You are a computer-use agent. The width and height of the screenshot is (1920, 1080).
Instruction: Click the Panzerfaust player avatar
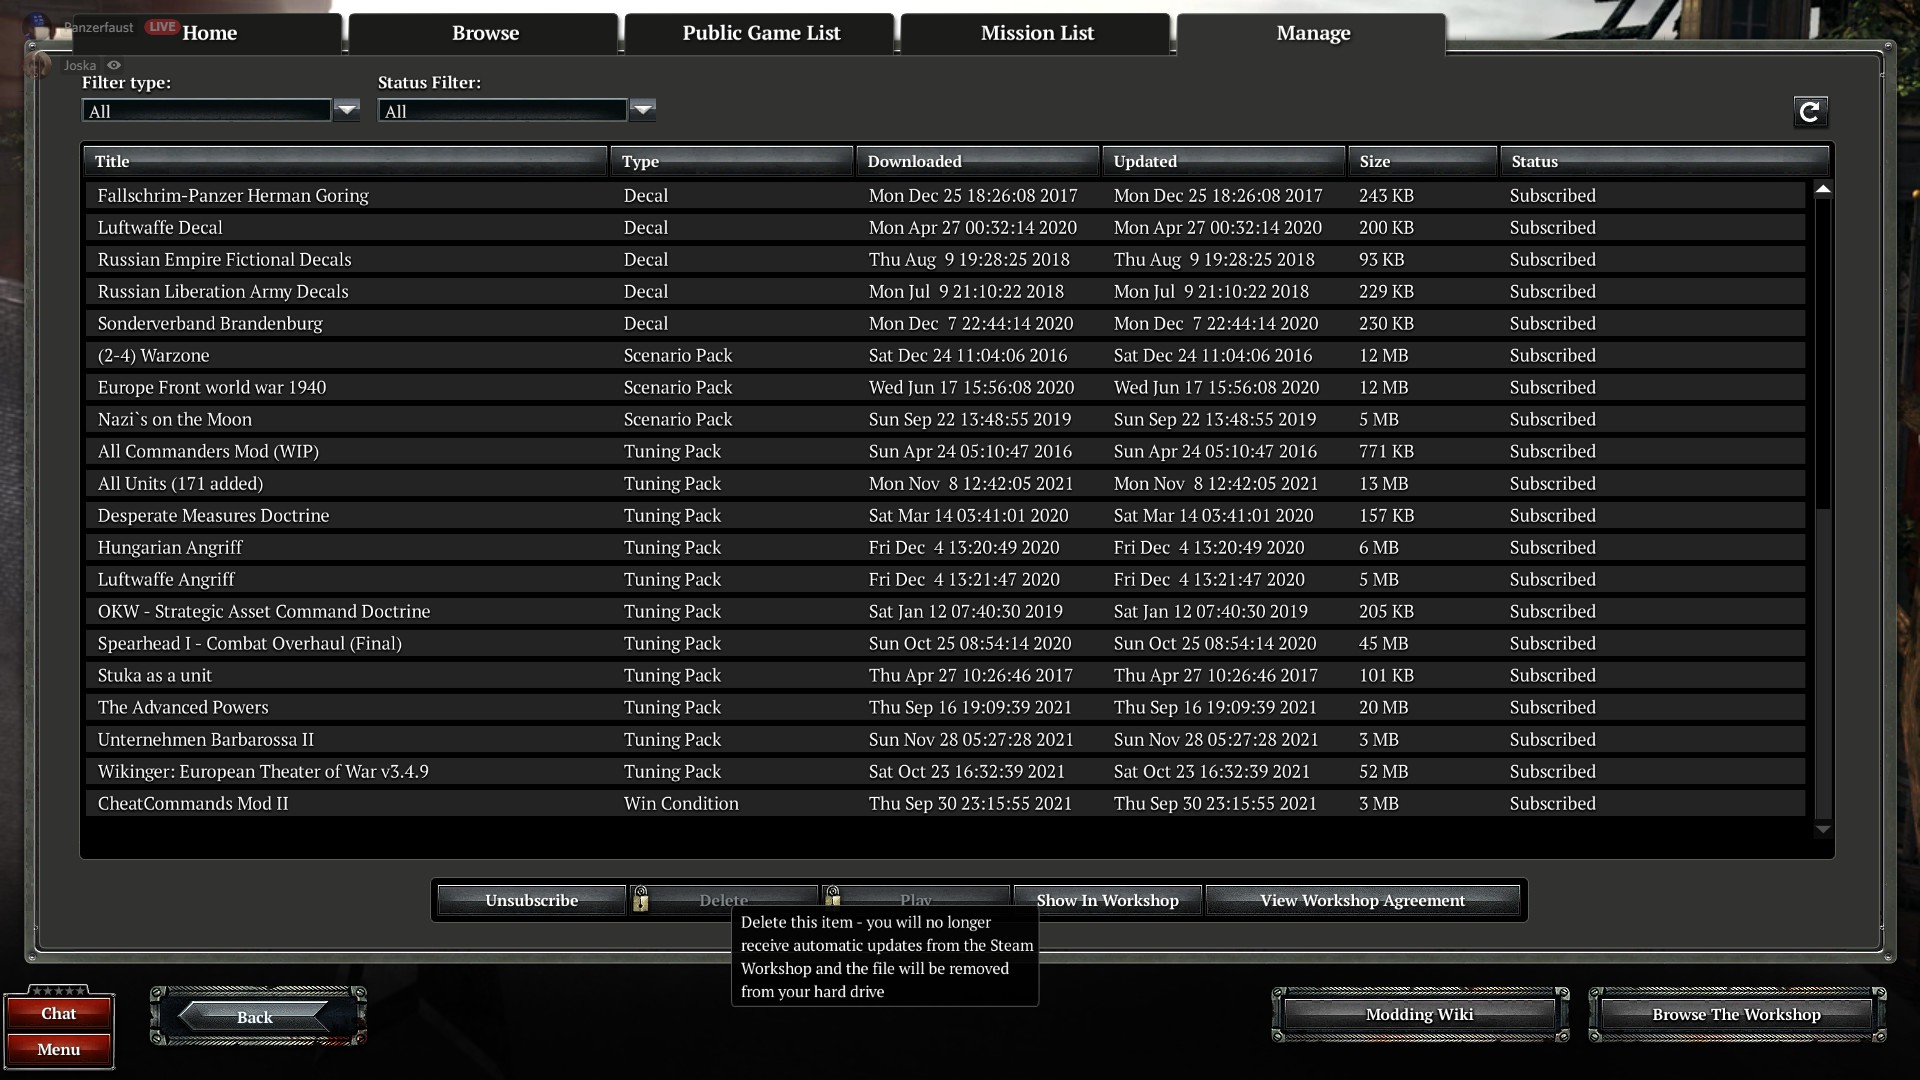click(38, 26)
